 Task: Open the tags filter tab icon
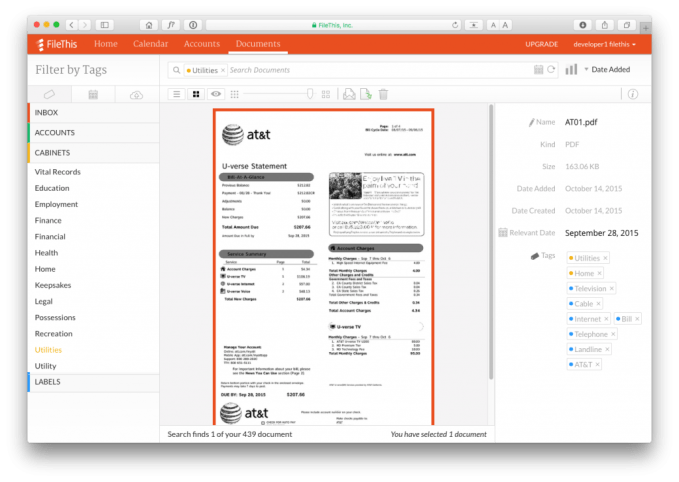tap(49, 94)
